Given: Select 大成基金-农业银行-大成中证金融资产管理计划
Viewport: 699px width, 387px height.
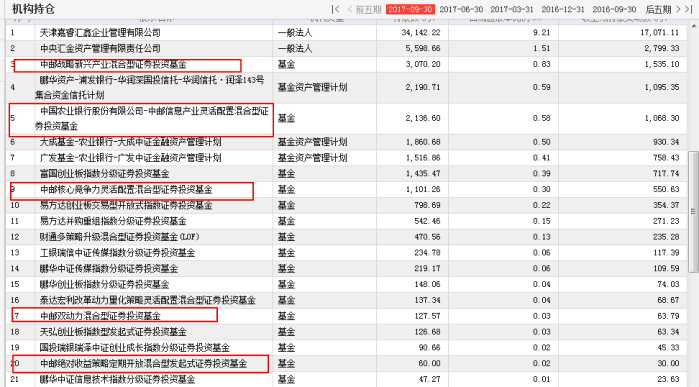Looking at the screenshot, I should pyautogui.click(x=130, y=142).
